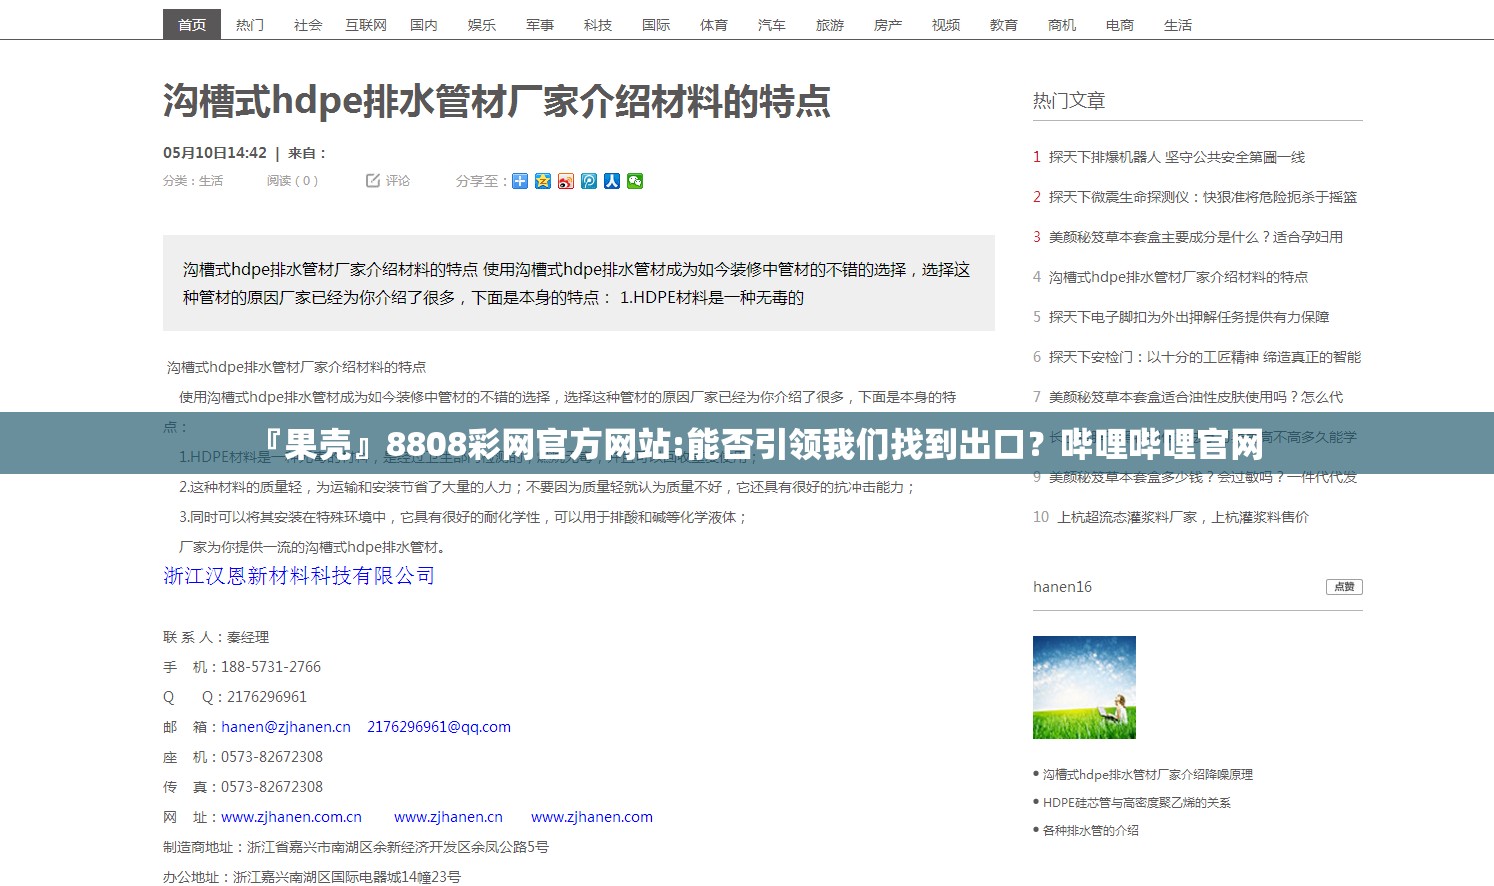Open the 首页 navigation tab
Image resolution: width=1494 pixels, height=886 pixels.
click(x=192, y=24)
